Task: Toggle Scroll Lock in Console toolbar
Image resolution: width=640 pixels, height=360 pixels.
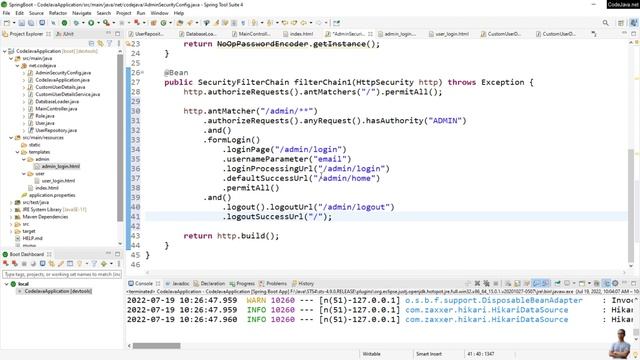Action: [x=517, y=283]
